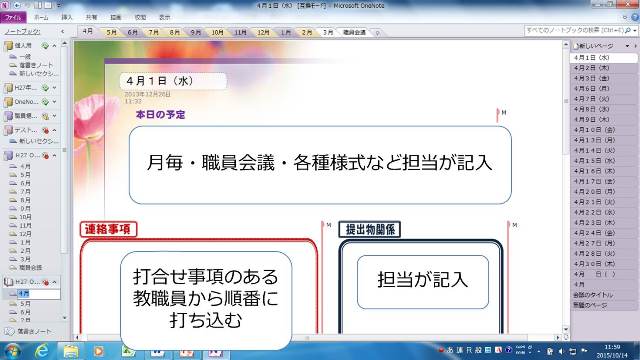
Task: Select the 6月 section in notebook tree
Action: [25, 183]
